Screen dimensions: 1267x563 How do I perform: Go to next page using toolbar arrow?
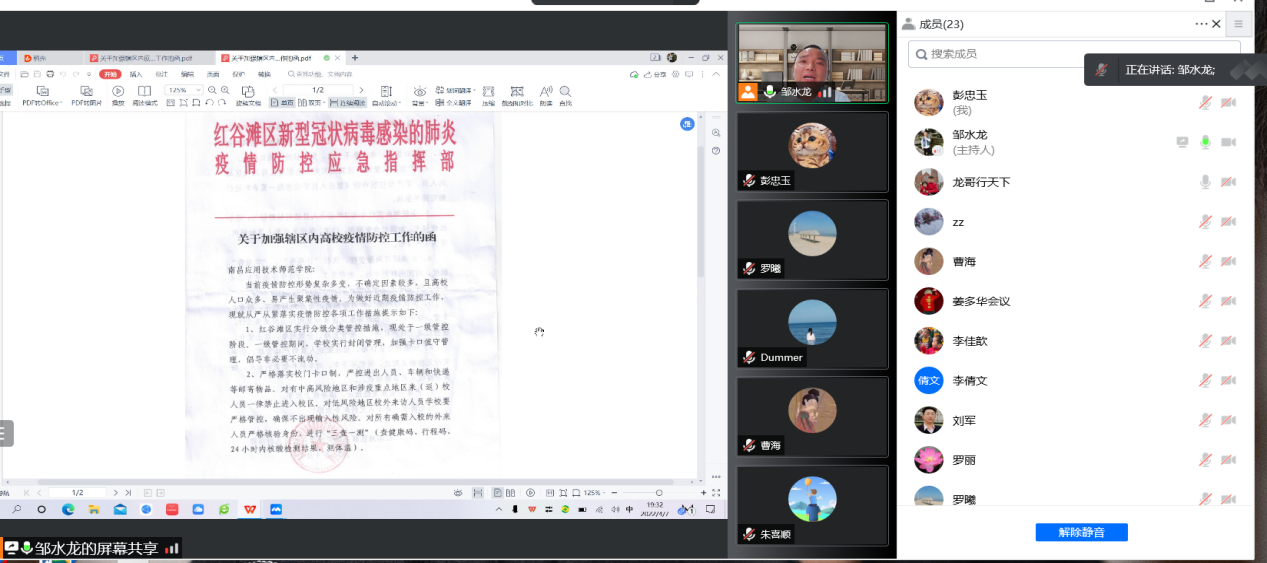point(363,90)
